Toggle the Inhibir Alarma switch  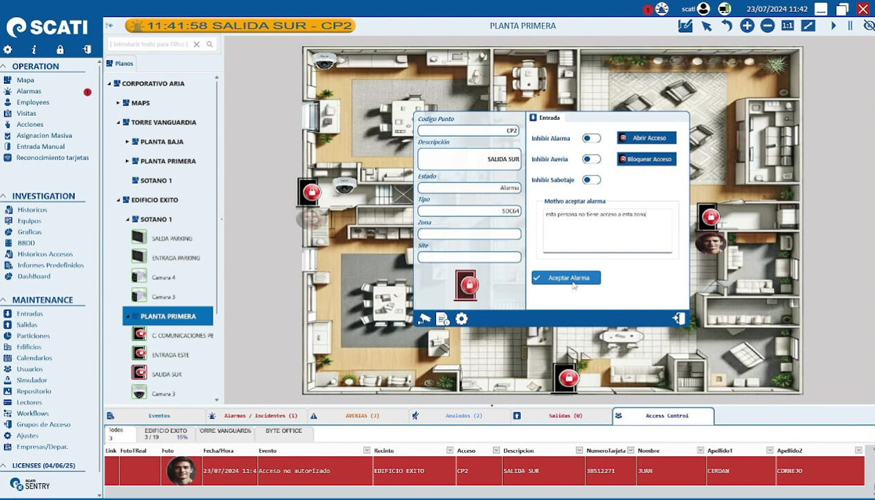click(591, 138)
